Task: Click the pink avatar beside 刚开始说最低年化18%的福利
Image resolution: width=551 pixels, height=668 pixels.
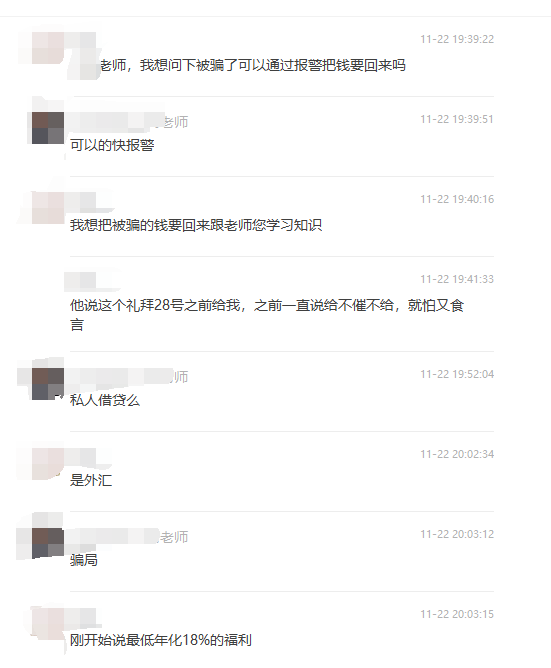Action: (x=48, y=624)
